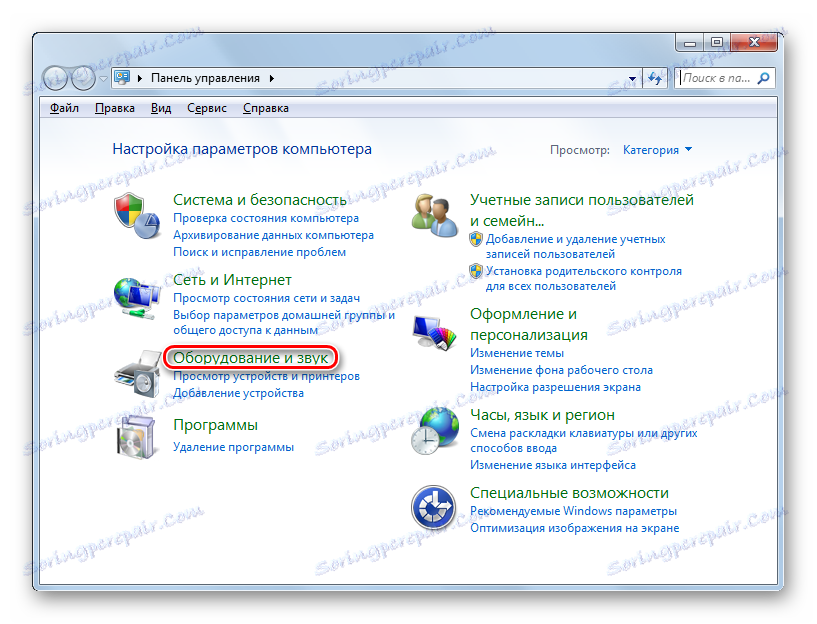Click the Ease of Access icon
Viewport: 817px width, 624px height.
[x=434, y=505]
